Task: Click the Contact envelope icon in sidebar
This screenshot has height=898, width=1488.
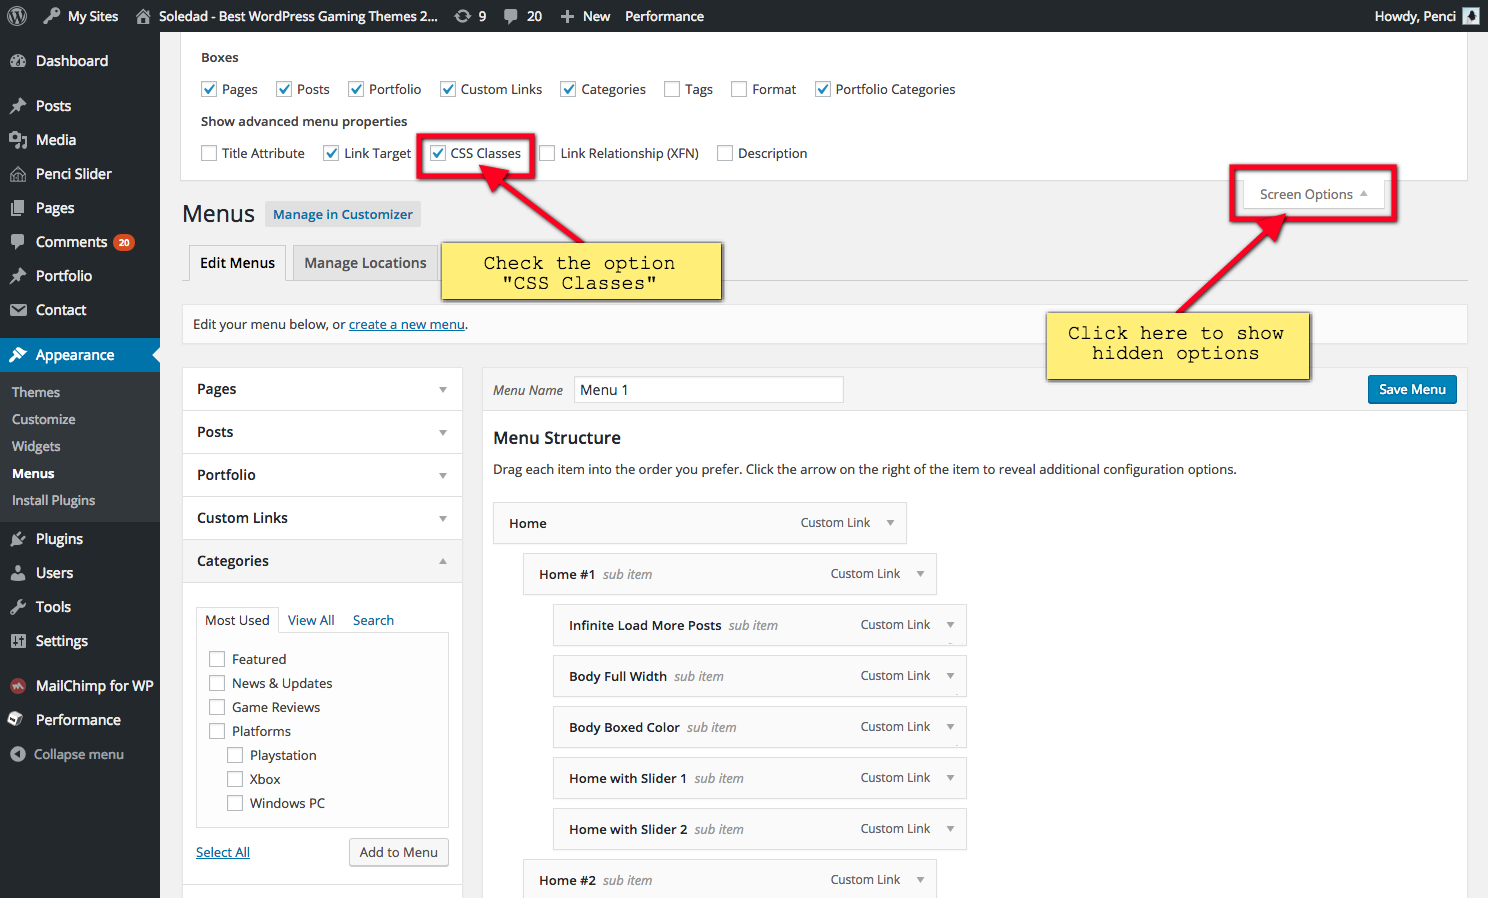Action: coord(18,310)
